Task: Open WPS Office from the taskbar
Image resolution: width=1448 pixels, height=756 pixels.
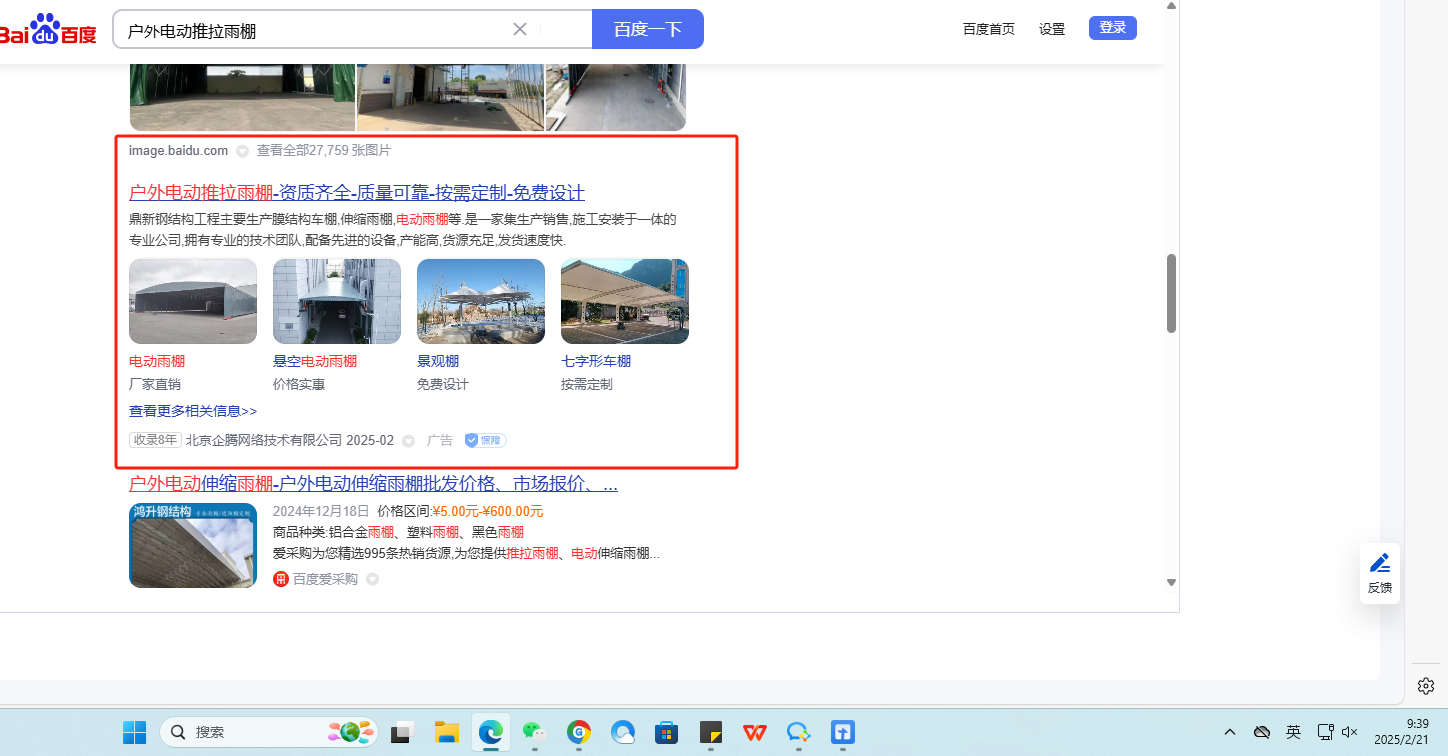Action: click(x=754, y=733)
